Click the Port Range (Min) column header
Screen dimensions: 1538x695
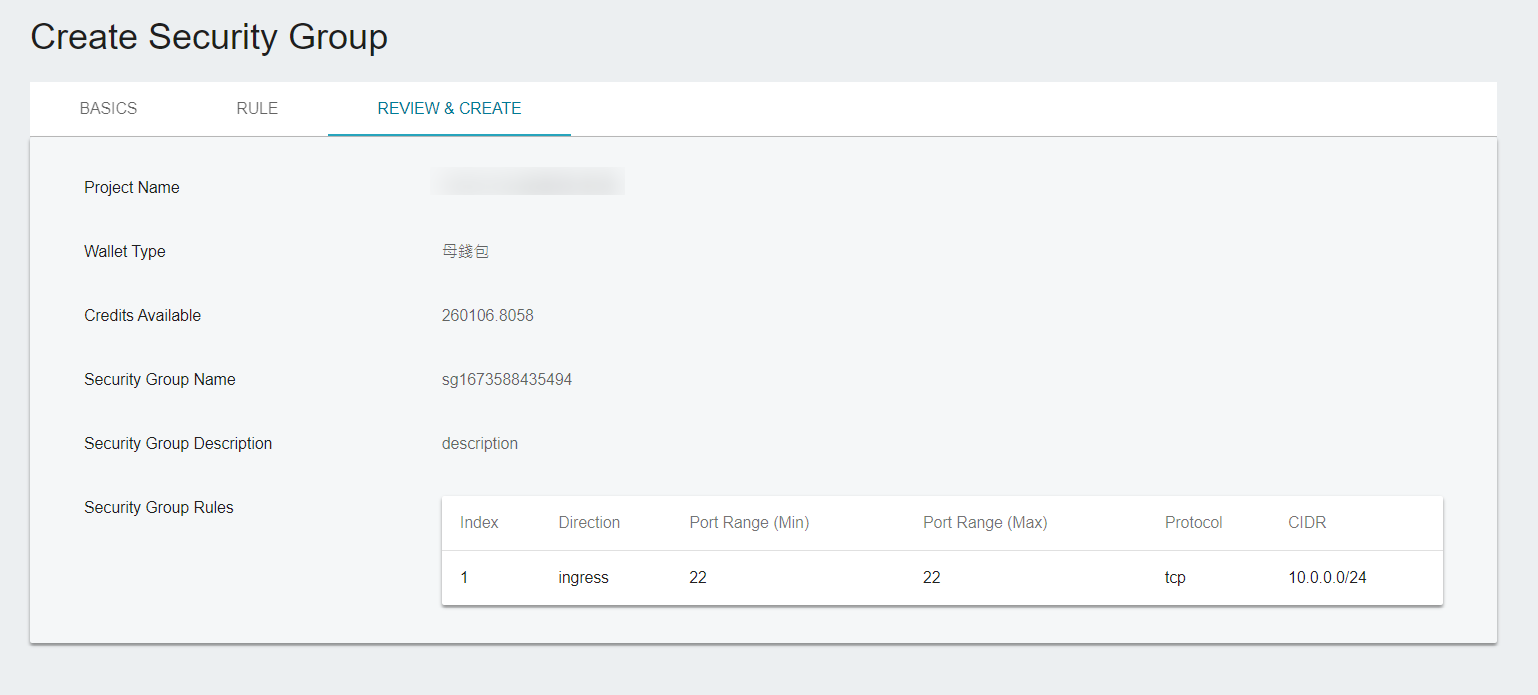click(x=749, y=522)
